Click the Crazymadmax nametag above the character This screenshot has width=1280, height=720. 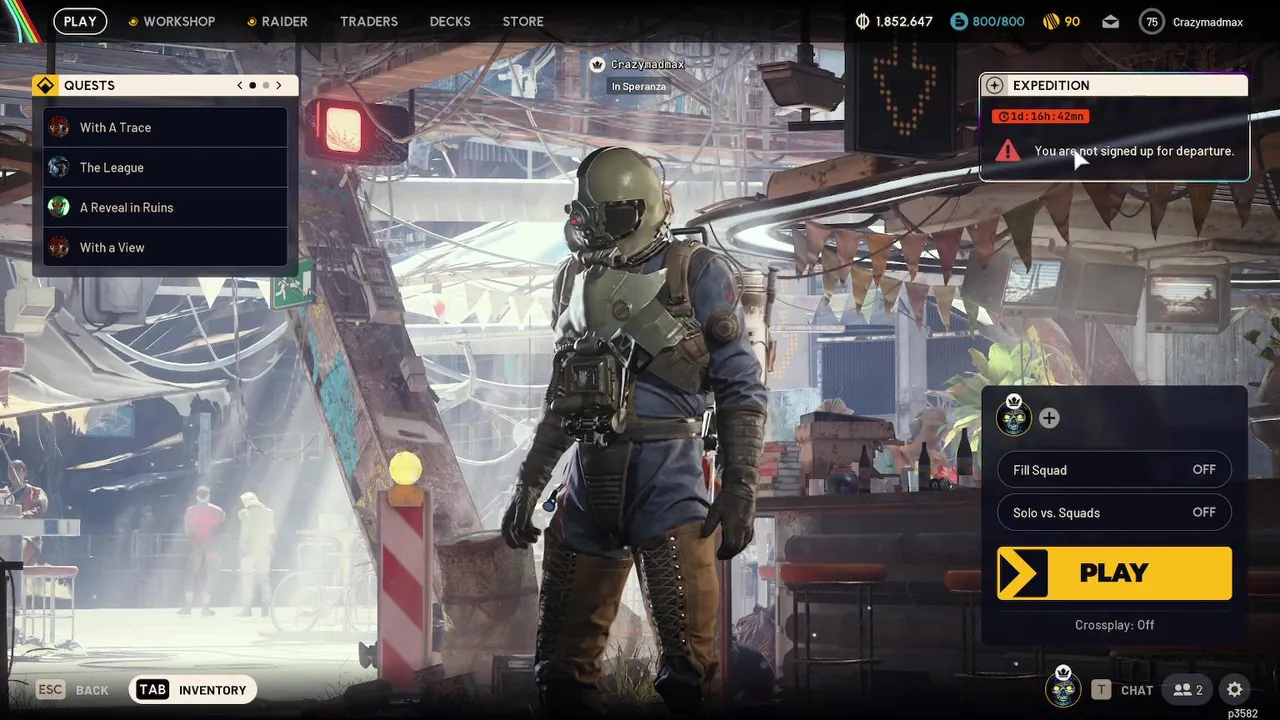pyautogui.click(x=648, y=64)
